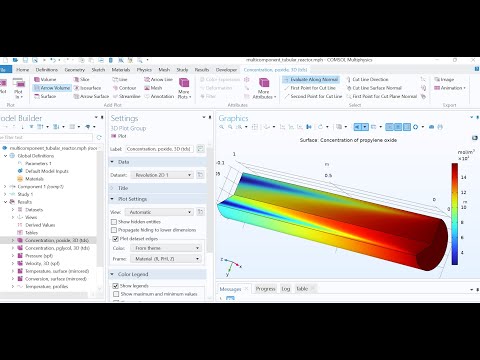
Task: Expand Component 1 node
Action: 5,187
